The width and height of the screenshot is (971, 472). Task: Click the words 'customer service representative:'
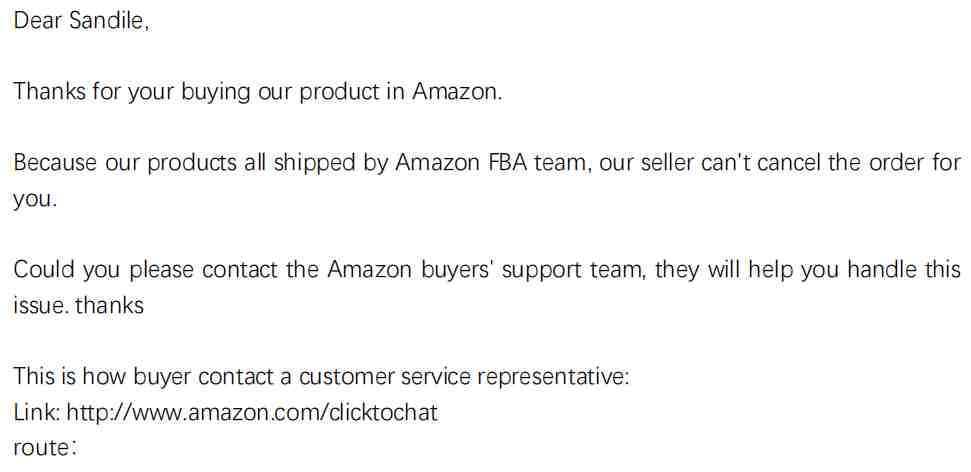pyautogui.click(x=464, y=376)
